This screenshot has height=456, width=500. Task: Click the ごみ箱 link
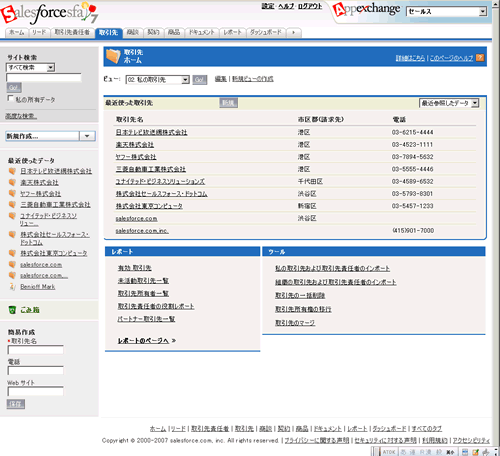30,310
